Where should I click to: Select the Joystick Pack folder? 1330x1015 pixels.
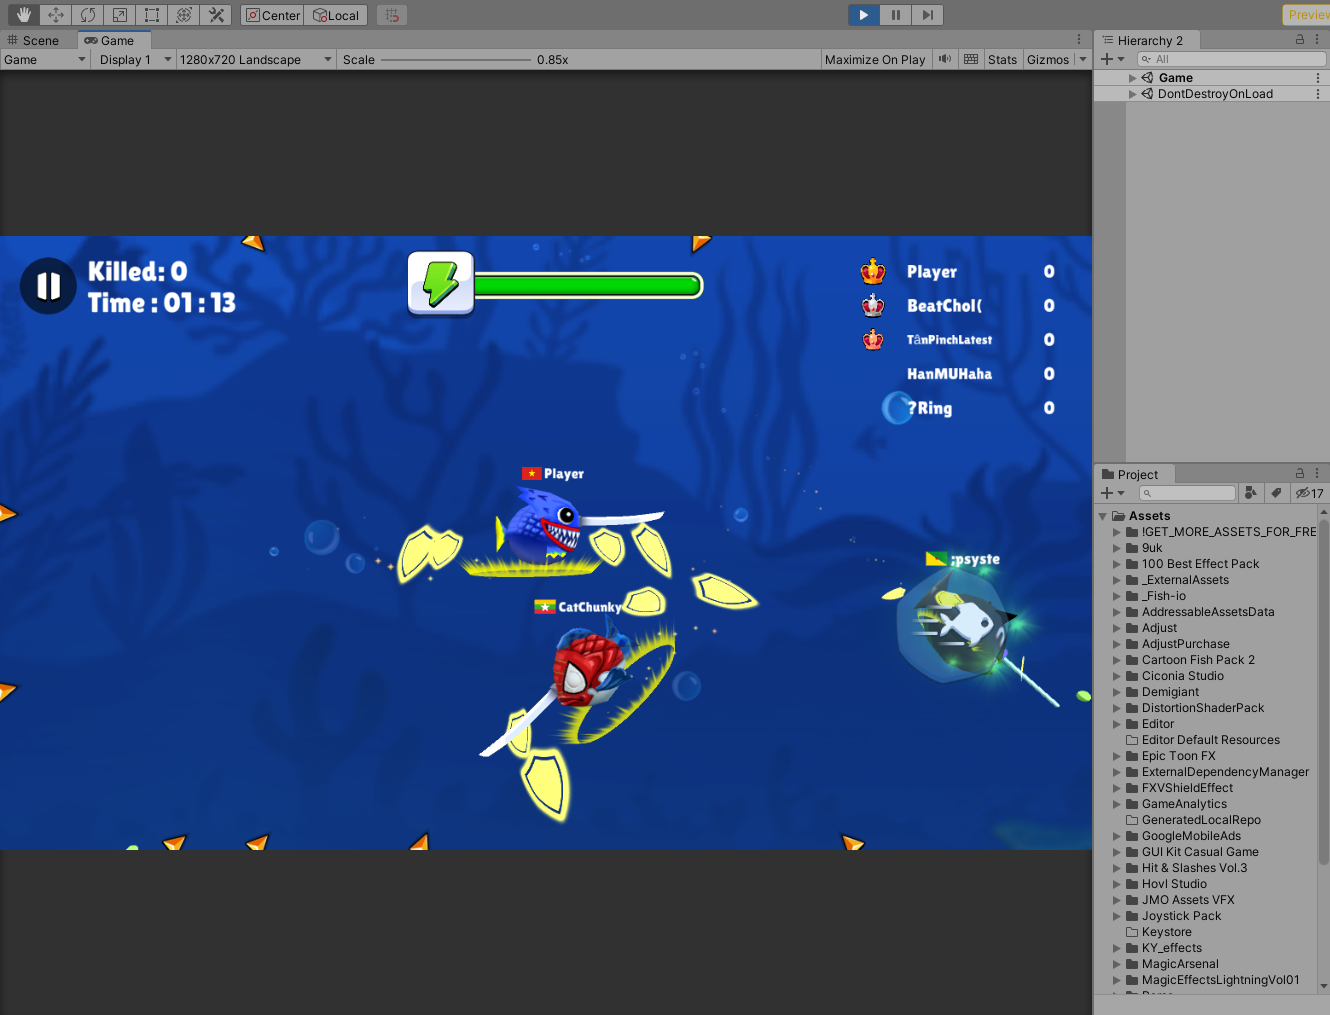point(1181,916)
